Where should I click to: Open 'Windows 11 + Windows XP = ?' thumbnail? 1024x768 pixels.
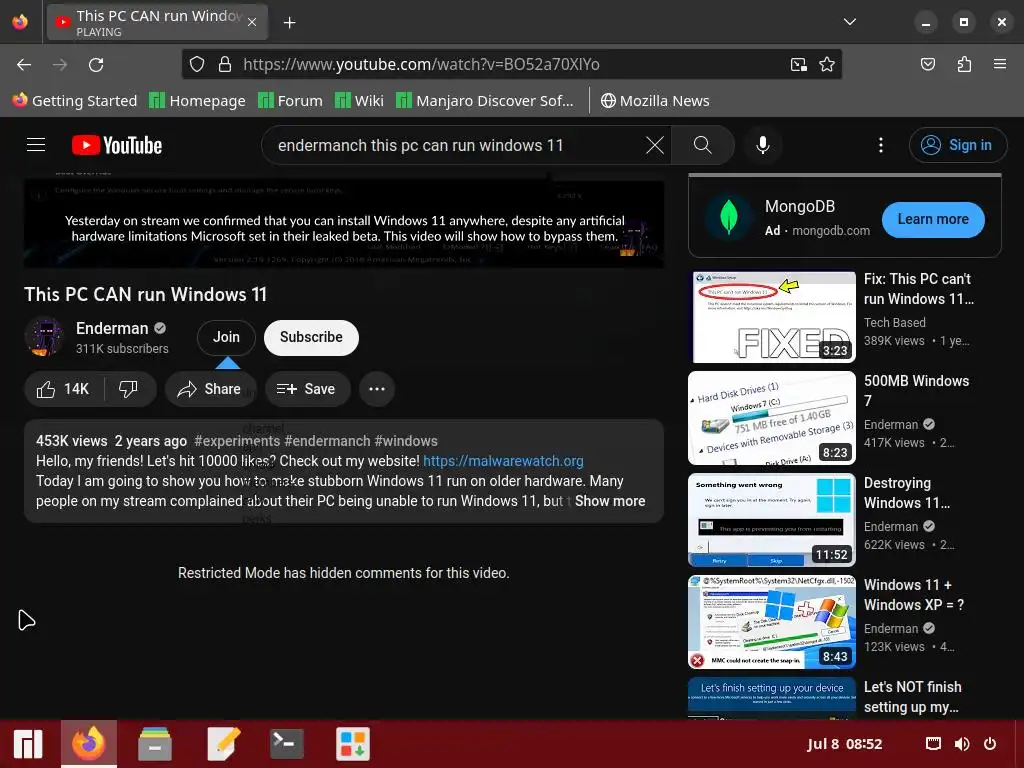tap(772, 622)
